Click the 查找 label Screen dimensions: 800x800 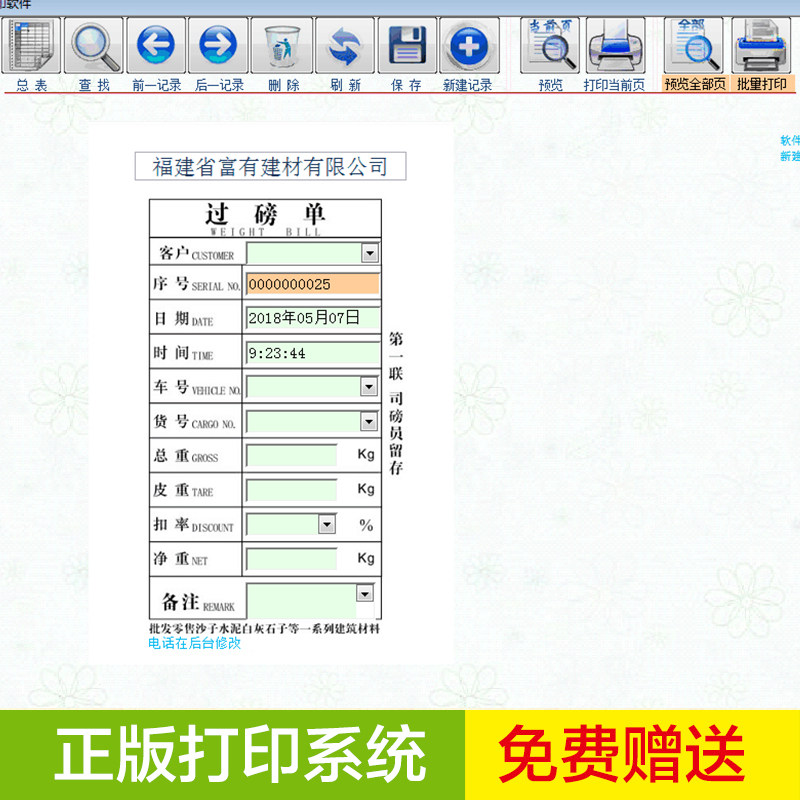[94, 85]
